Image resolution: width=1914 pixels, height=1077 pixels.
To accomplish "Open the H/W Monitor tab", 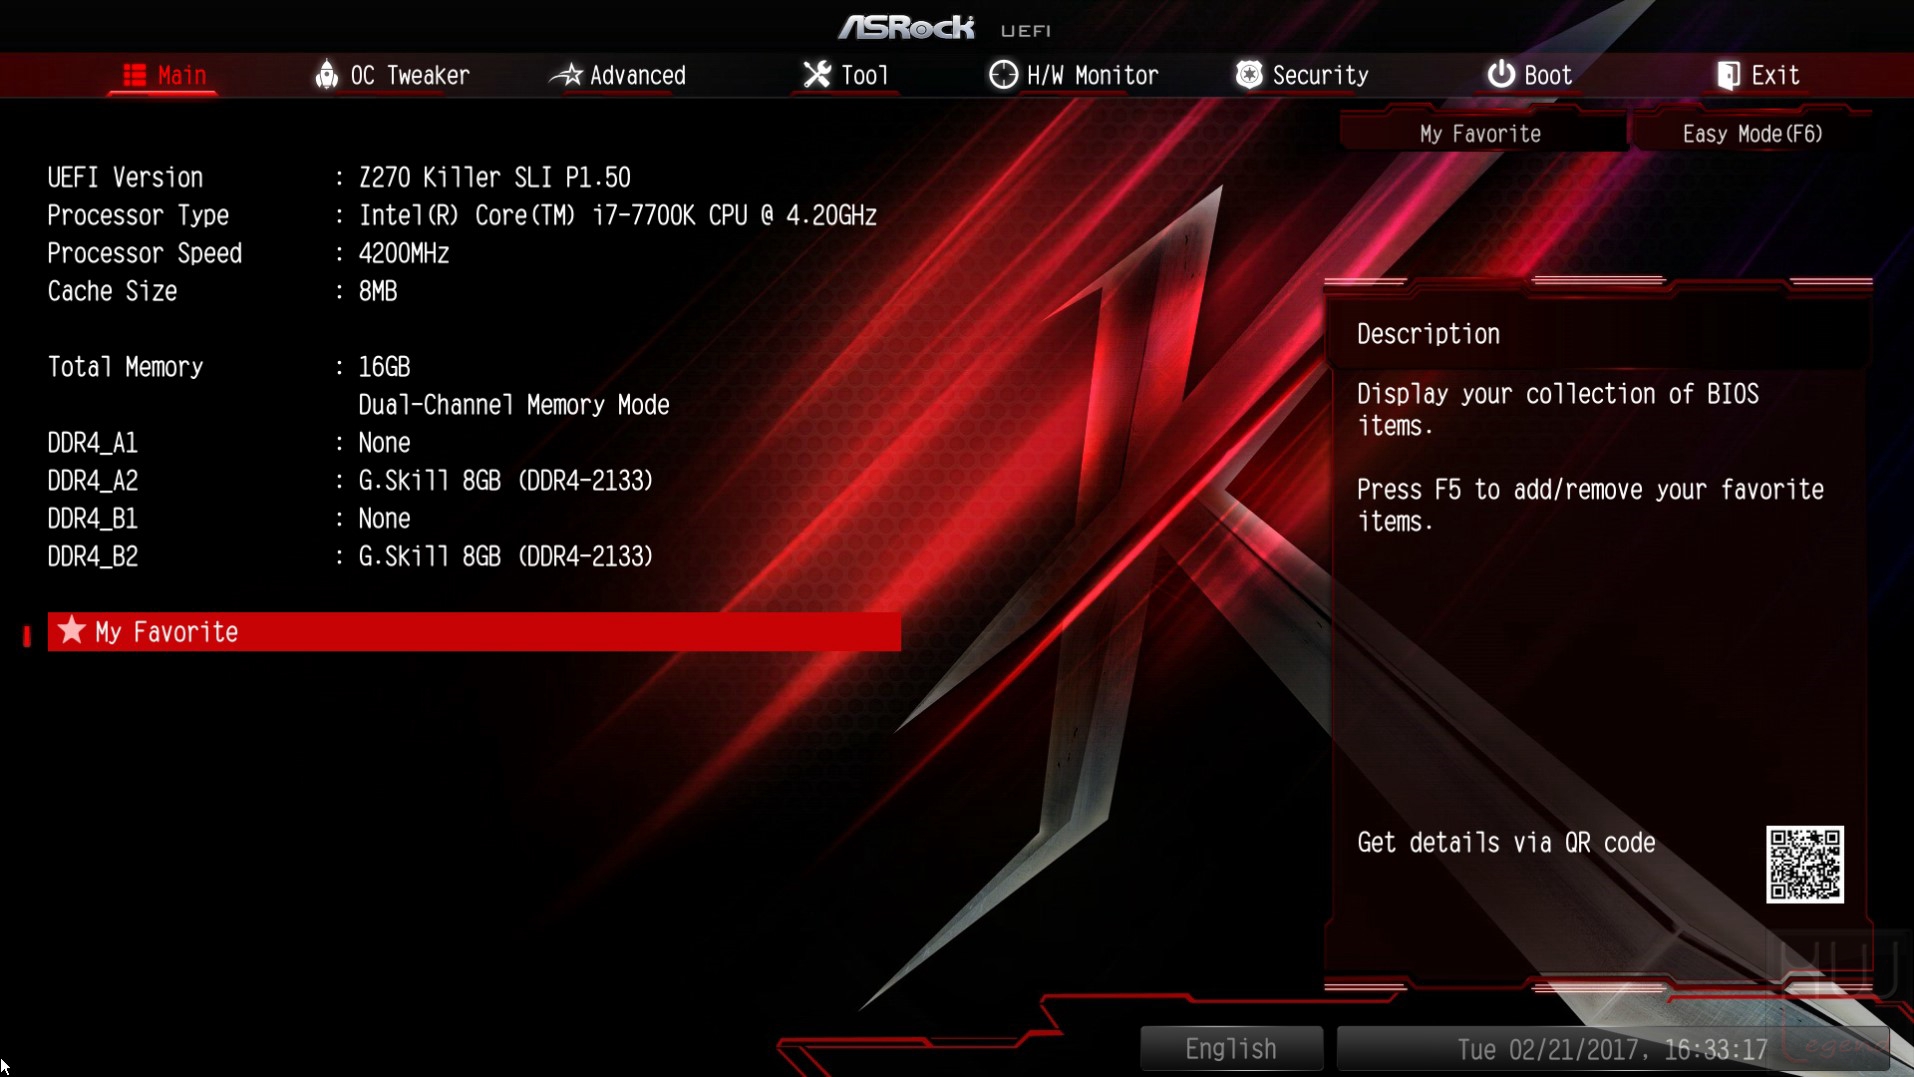I will click(x=1074, y=75).
